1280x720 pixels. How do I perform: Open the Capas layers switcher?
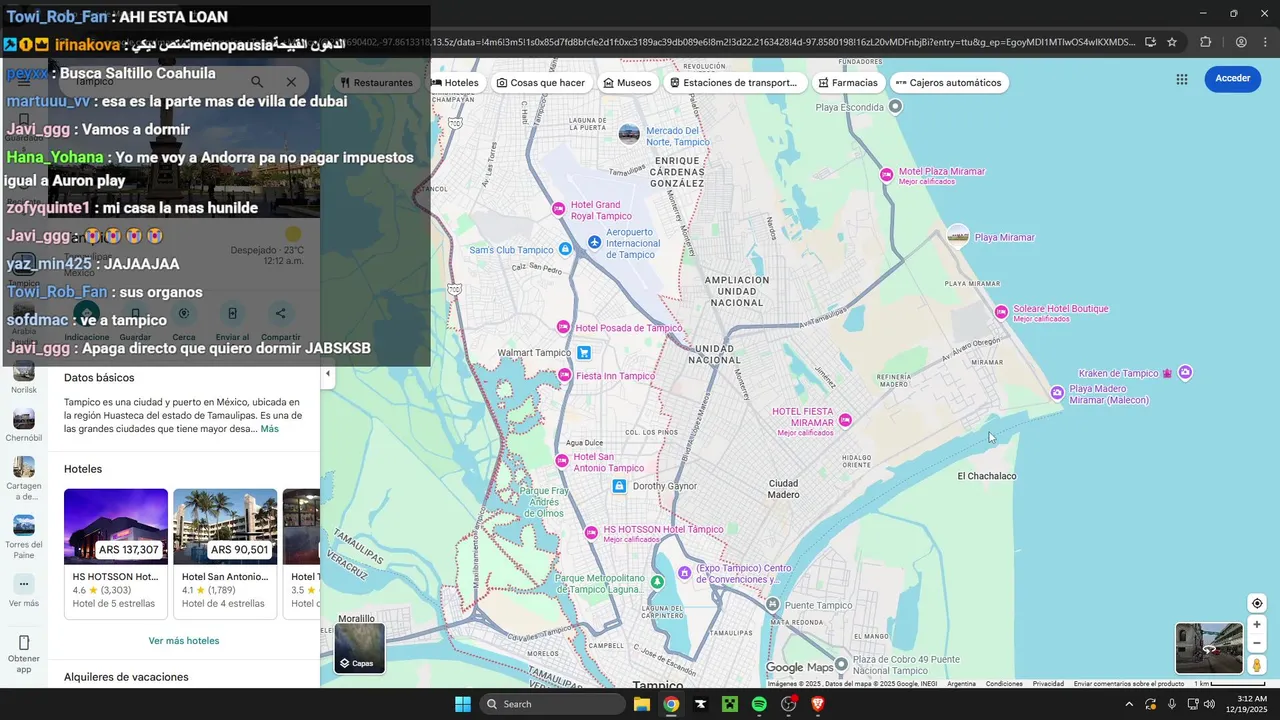359,648
